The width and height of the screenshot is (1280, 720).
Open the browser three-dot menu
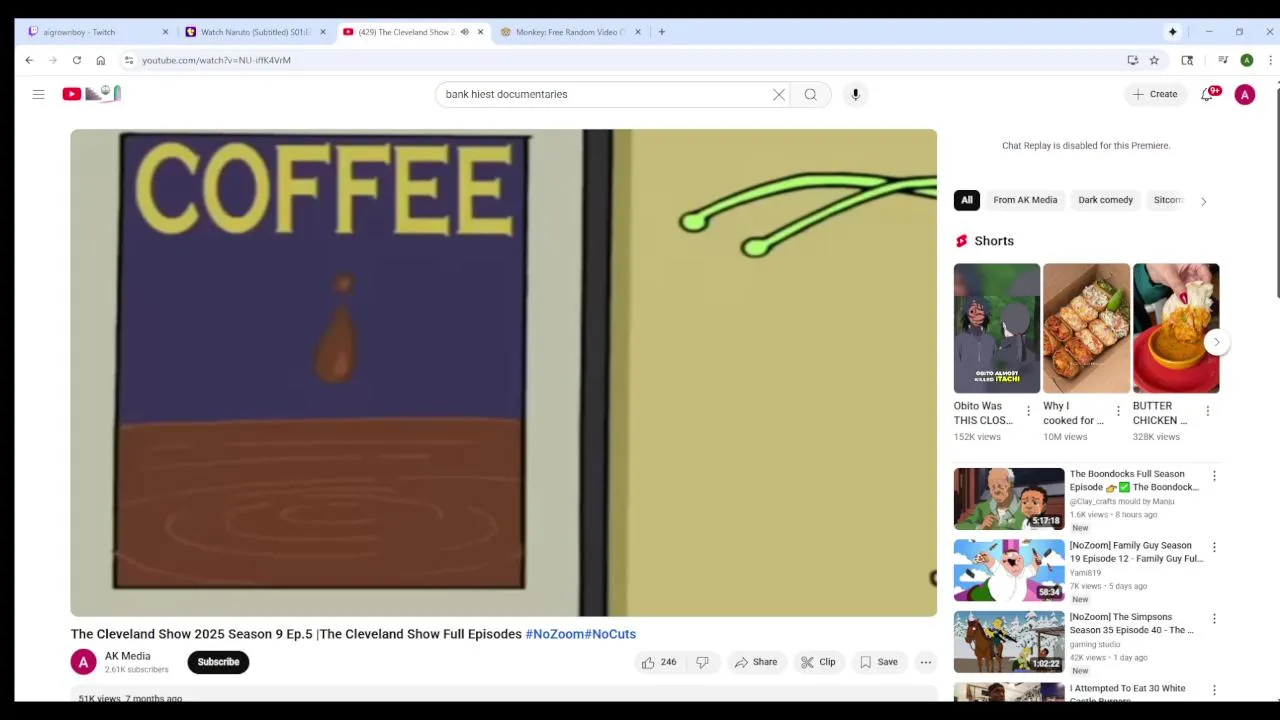(1270, 60)
